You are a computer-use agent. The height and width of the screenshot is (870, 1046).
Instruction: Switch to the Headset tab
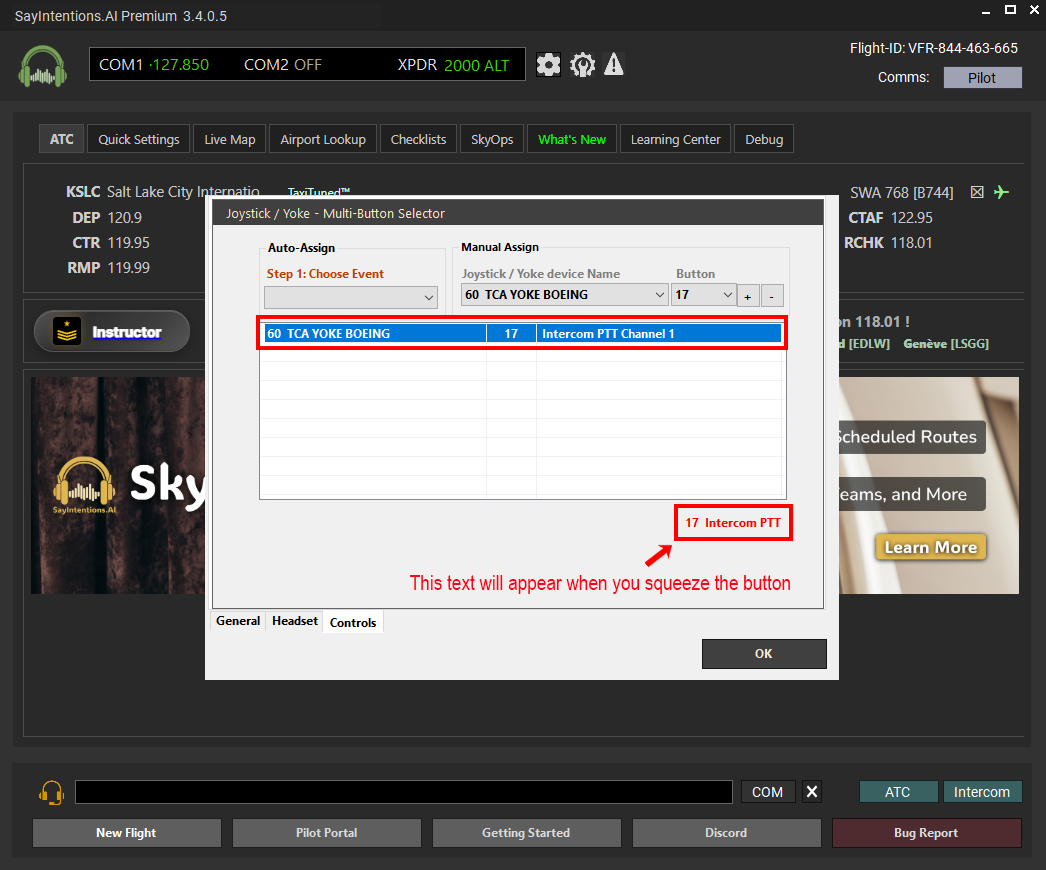click(295, 621)
